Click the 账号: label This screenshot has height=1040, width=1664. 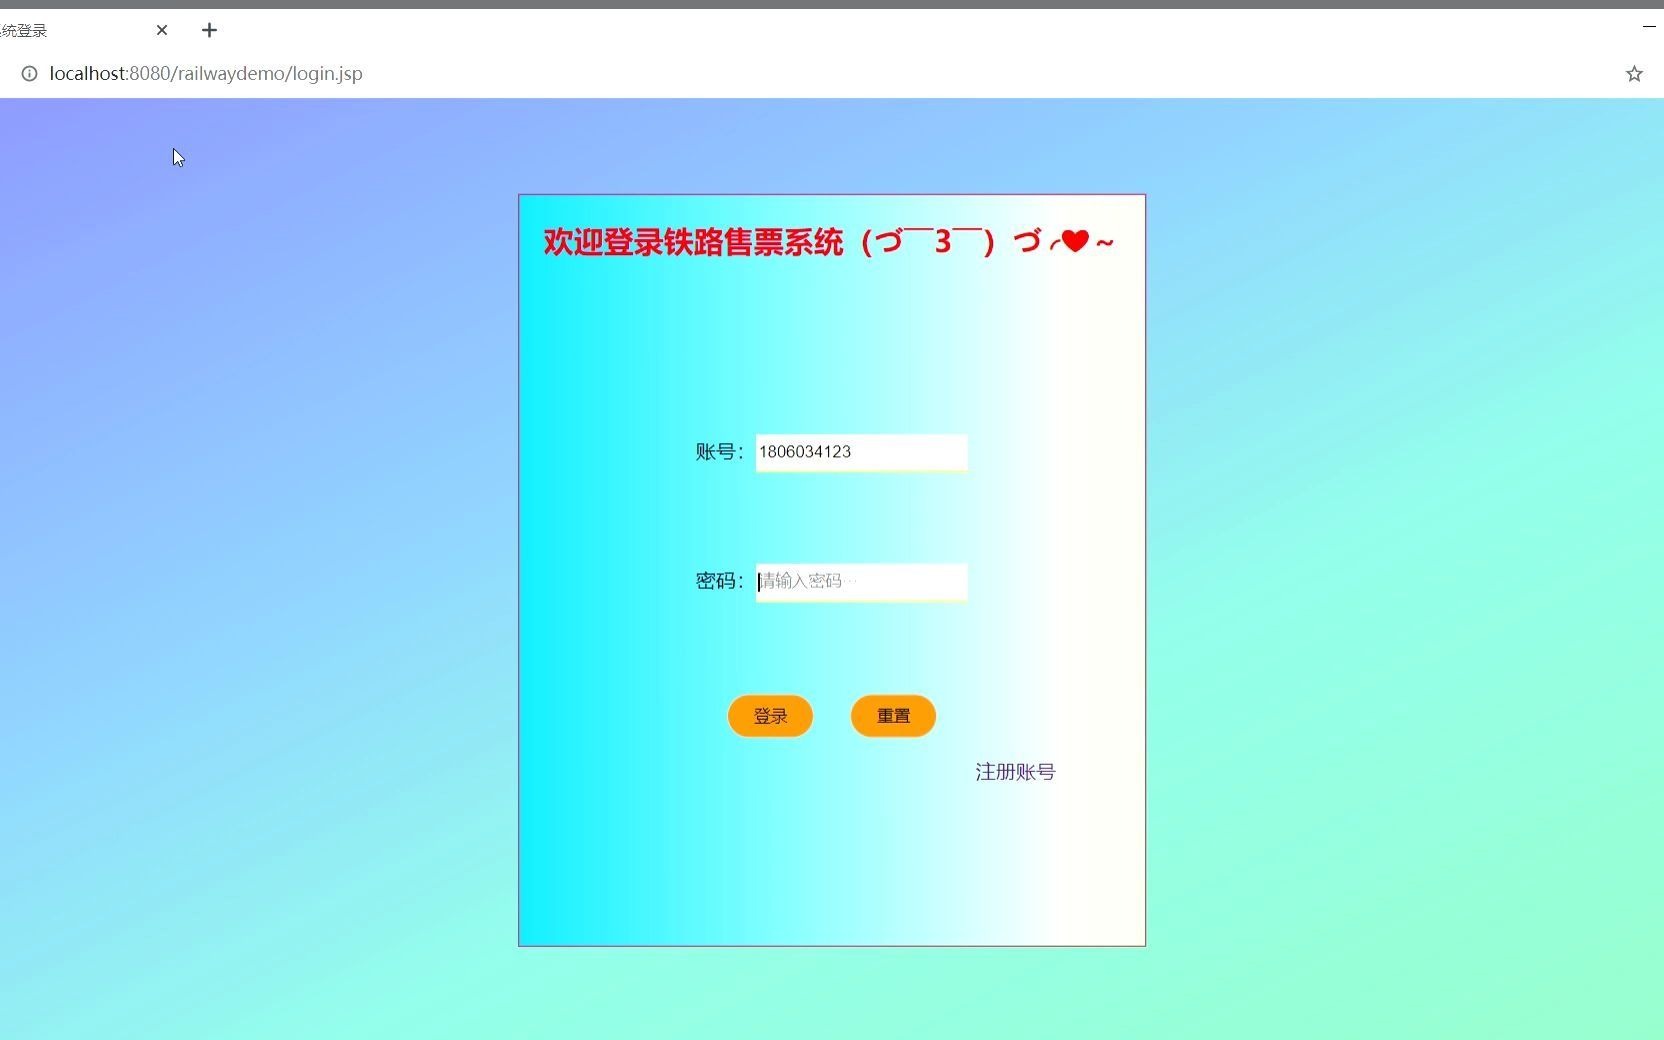[720, 452]
